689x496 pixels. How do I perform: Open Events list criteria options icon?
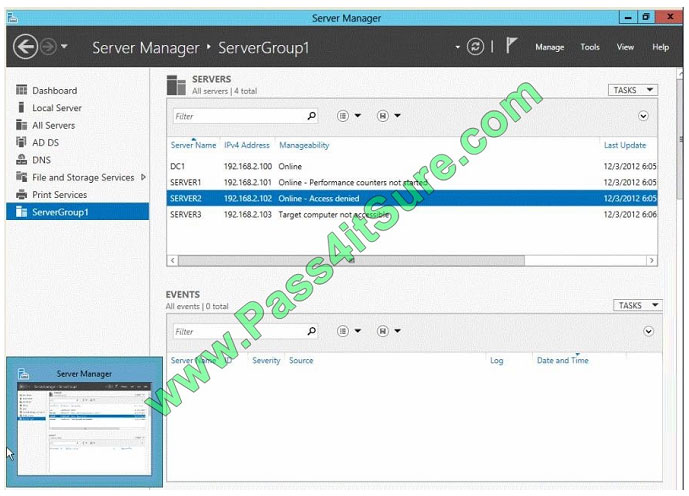[x=343, y=331]
